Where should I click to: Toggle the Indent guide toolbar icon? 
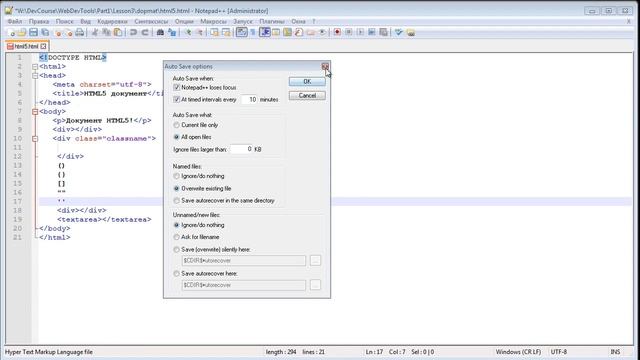(x=264, y=32)
